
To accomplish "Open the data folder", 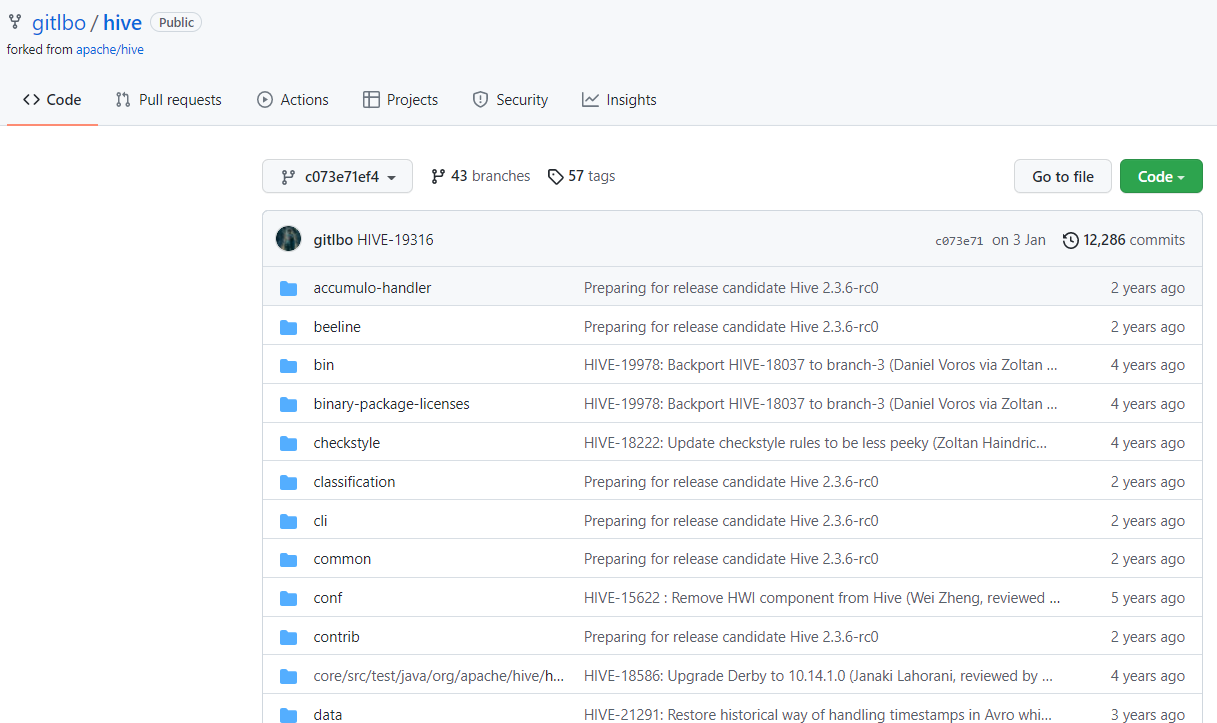I will [328, 715].
